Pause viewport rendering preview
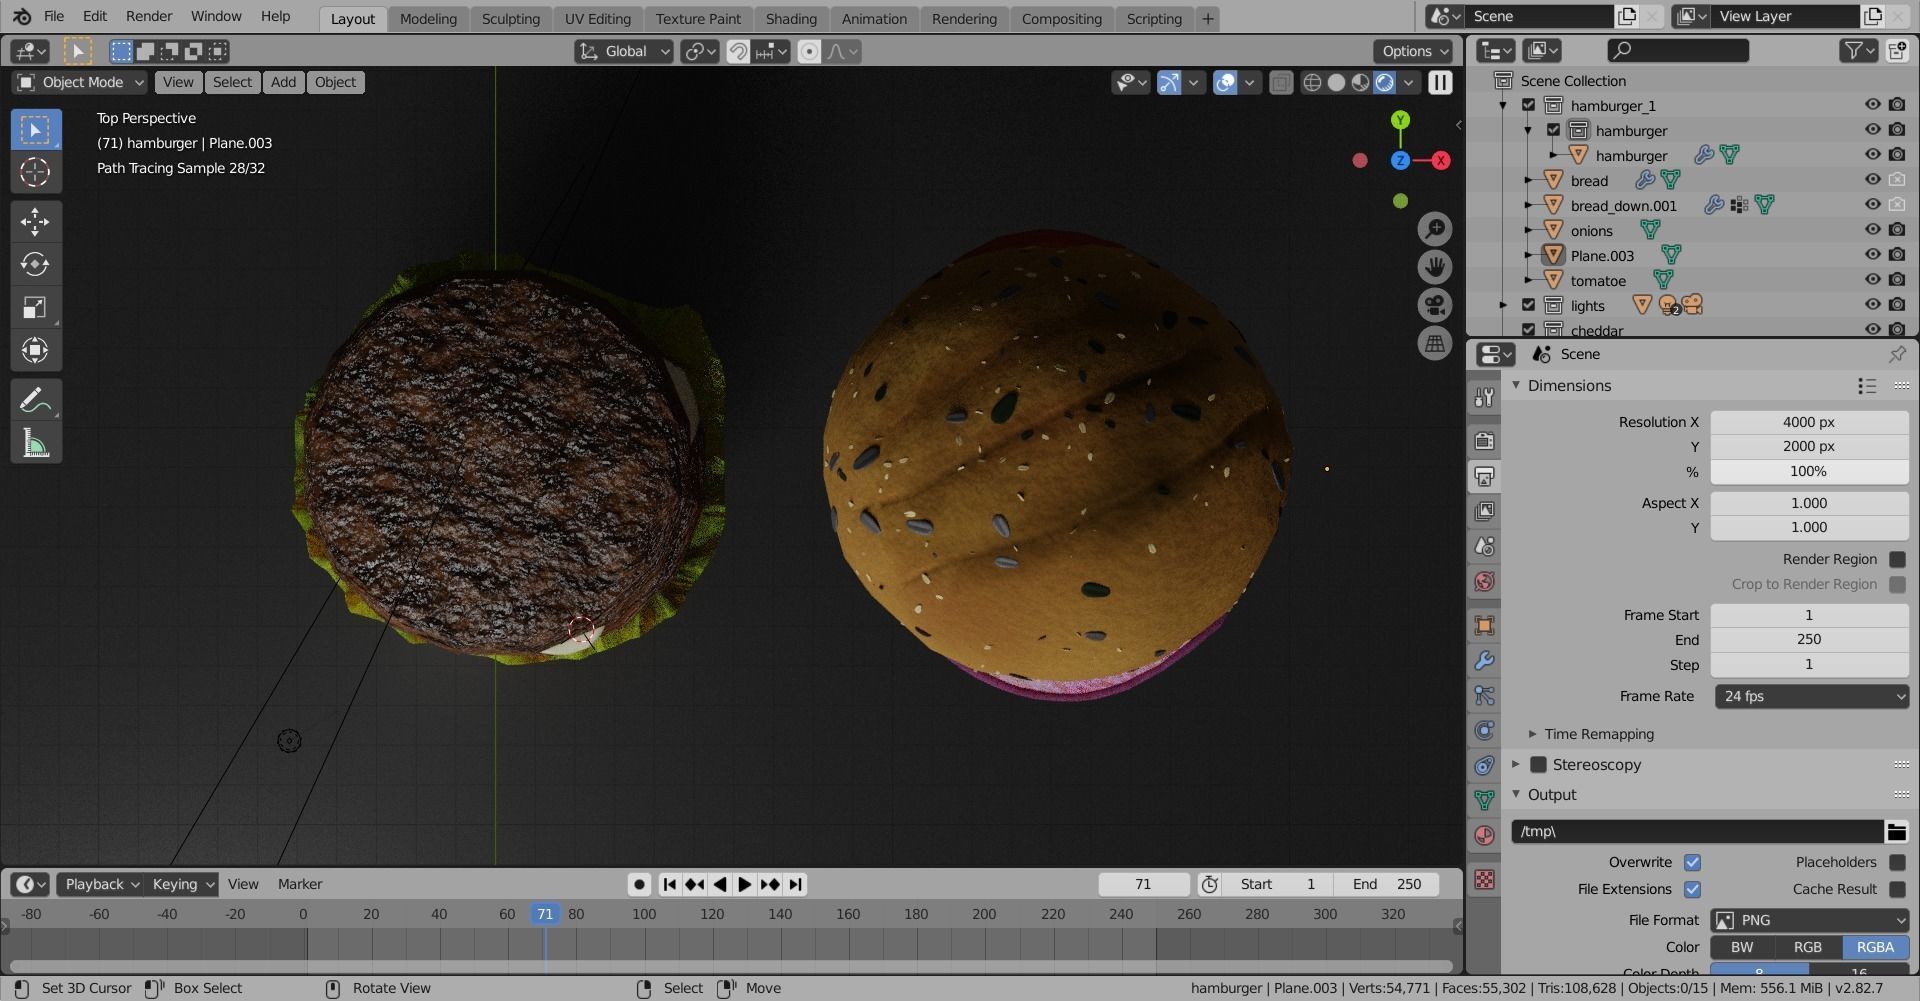 coord(1440,82)
